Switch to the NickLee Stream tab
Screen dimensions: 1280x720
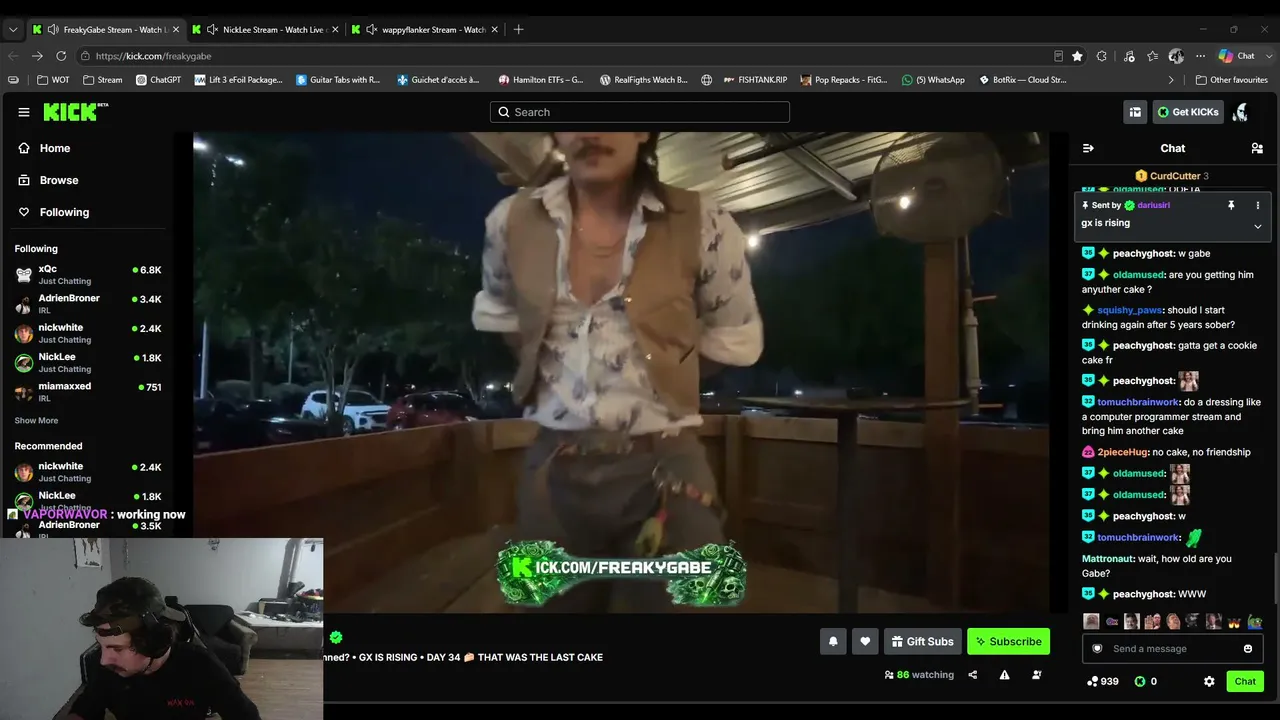265,29
